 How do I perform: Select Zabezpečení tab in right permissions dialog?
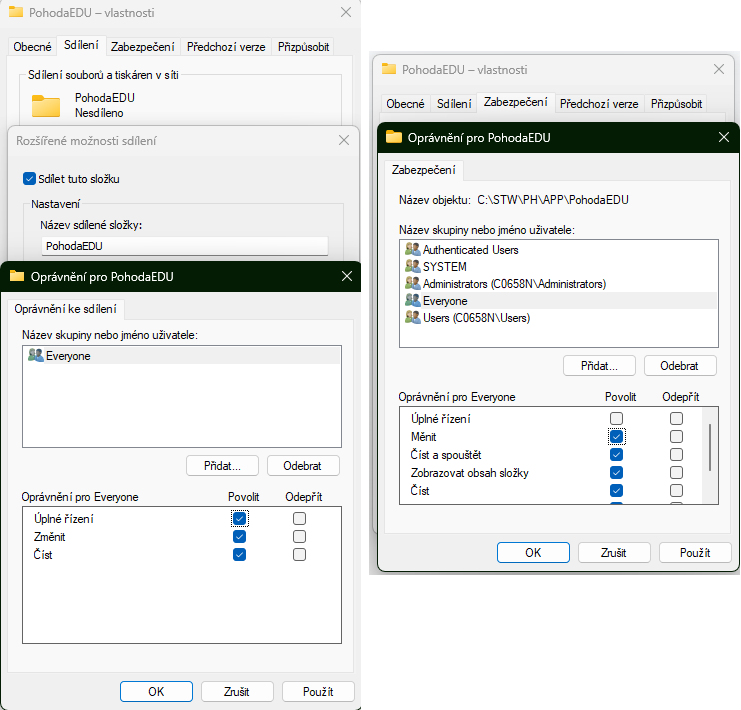tap(423, 170)
